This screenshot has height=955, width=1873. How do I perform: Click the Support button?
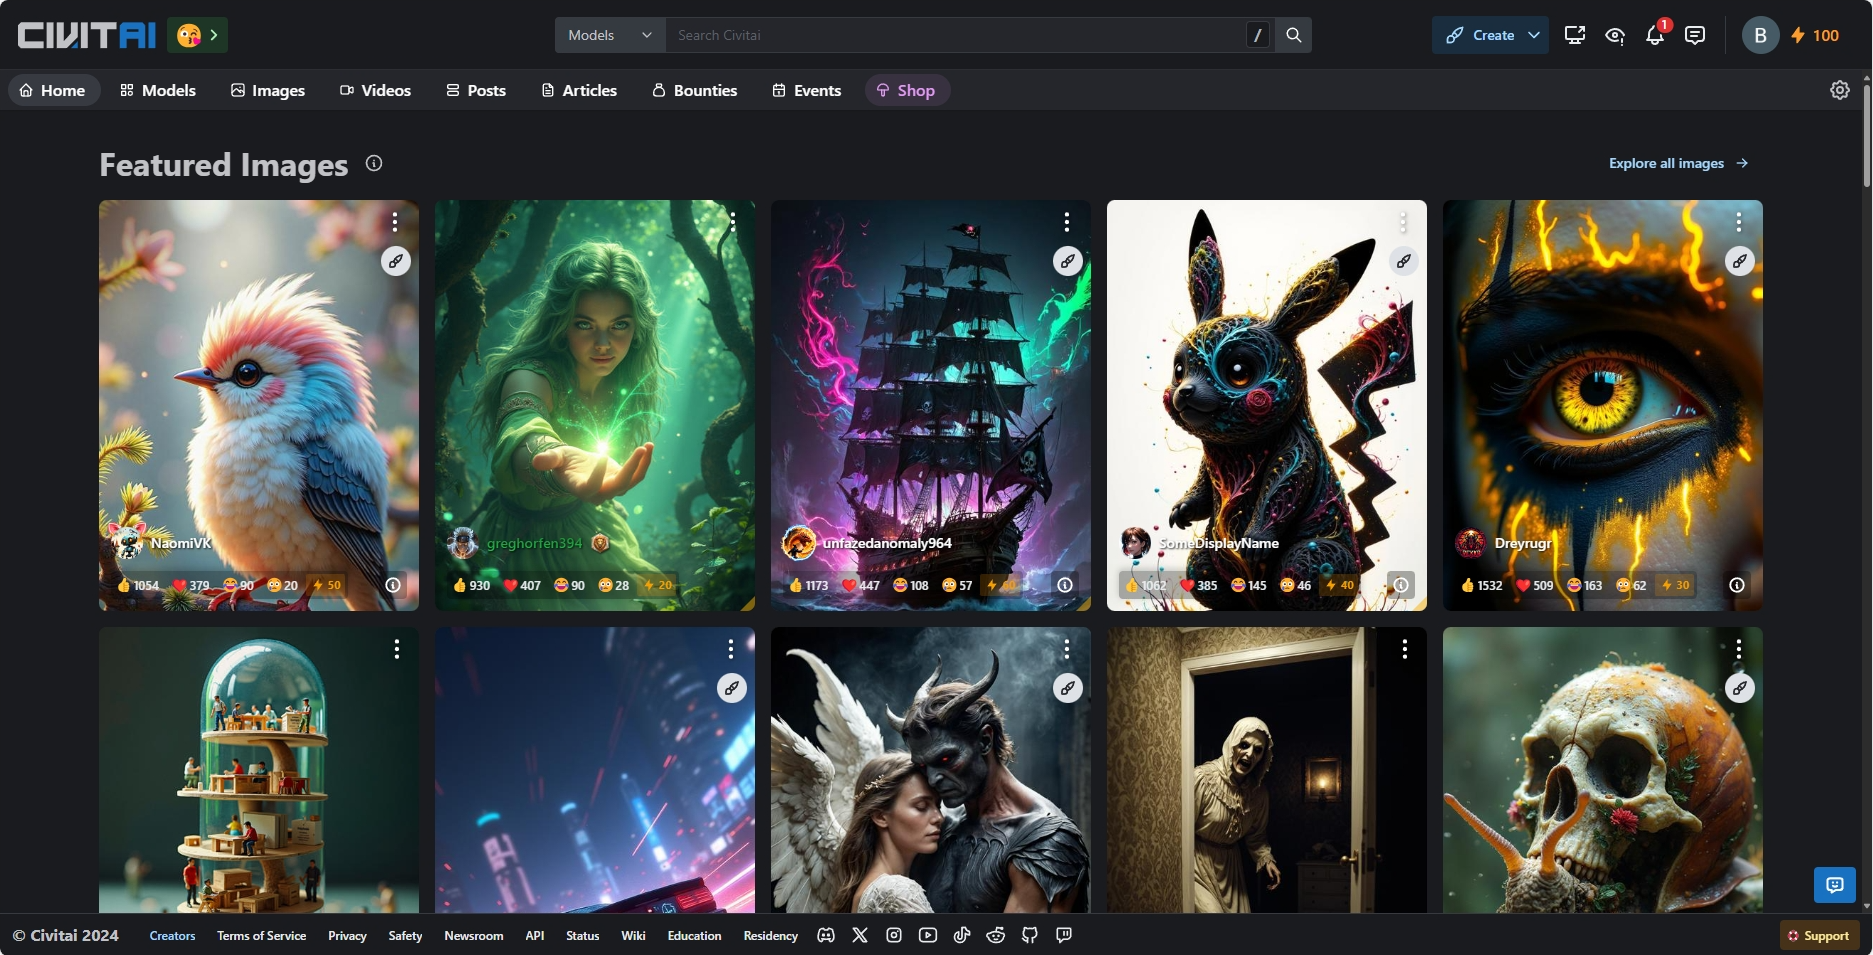[1819, 936]
